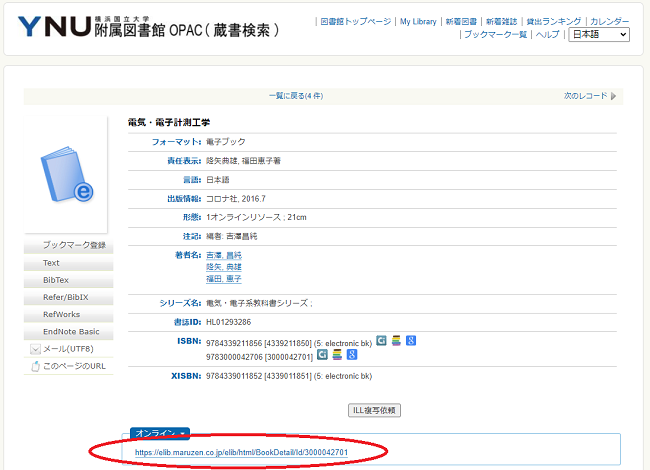
Task: Click the mail envelope icon beside メール(UTF8)
Action: [36, 349]
